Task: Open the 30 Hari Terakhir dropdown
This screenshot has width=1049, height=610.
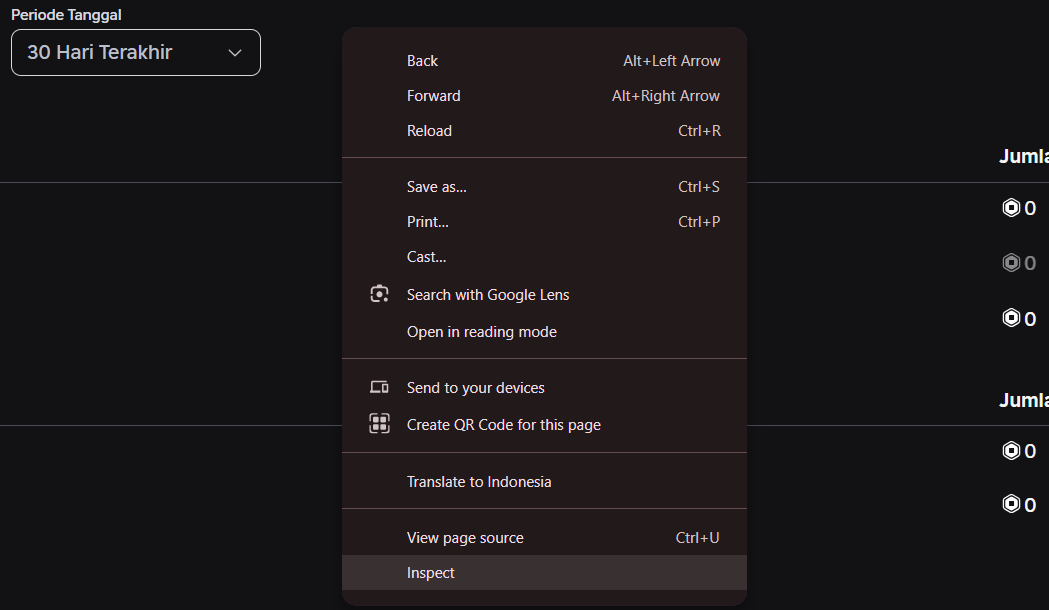Action: pos(135,52)
